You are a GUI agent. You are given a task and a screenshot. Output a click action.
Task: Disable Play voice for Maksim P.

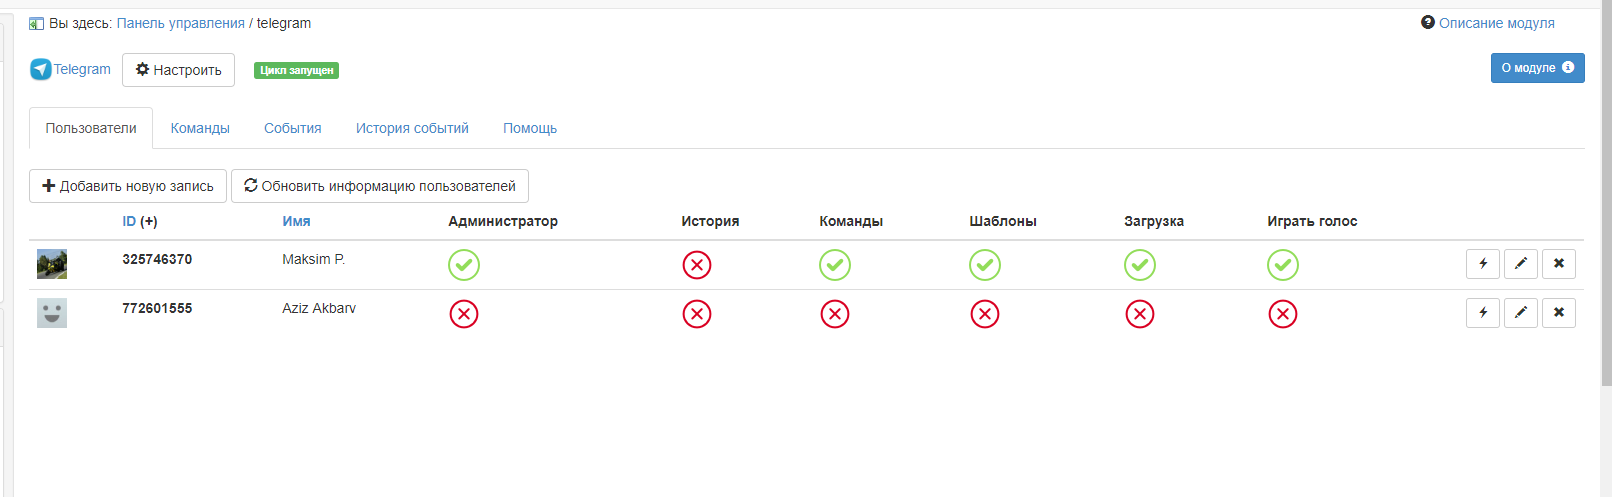(x=1283, y=265)
